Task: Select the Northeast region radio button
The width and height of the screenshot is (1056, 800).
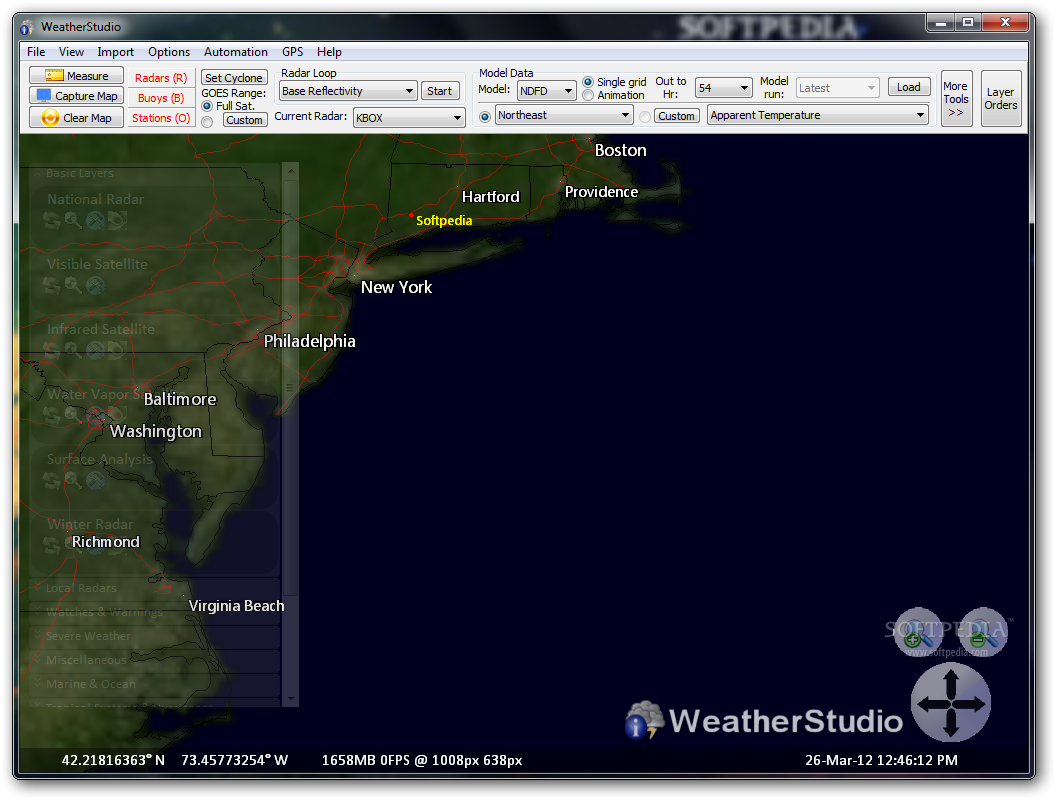Action: (485, 116)
